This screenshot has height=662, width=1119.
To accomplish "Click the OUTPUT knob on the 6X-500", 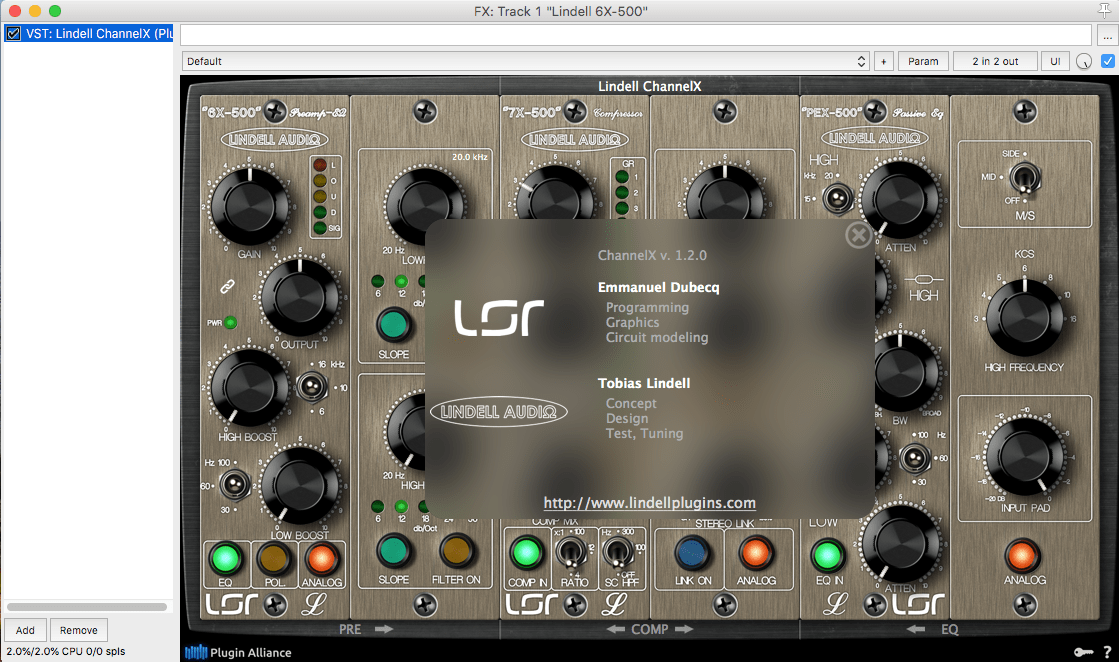I will click(x=300, y=297).
